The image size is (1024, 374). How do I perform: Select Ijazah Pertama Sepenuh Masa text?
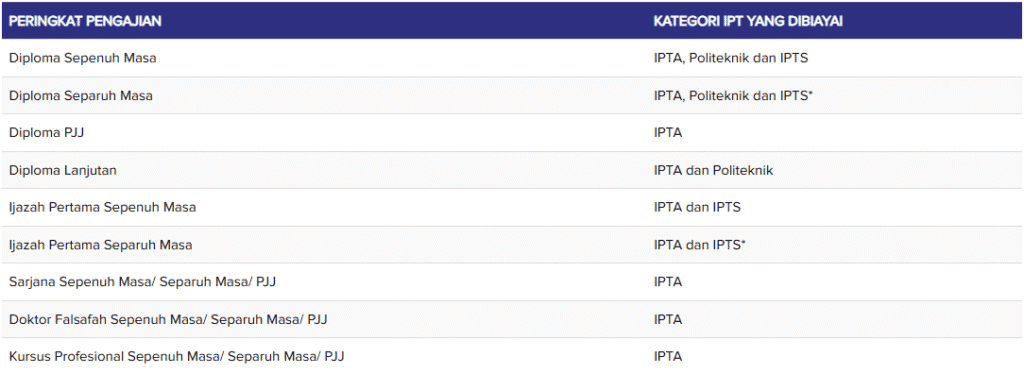pyautogui.click(x=103, y=208)
